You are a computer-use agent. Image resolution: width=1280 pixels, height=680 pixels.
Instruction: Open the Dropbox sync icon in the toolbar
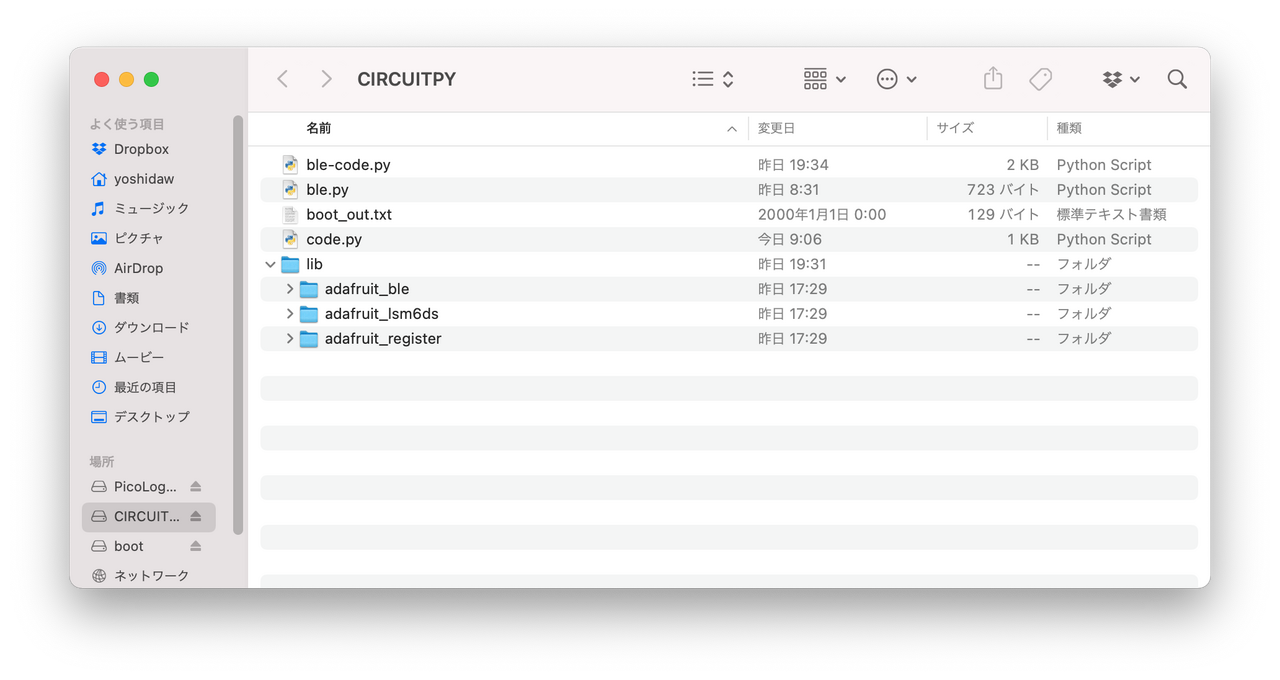1114,78
